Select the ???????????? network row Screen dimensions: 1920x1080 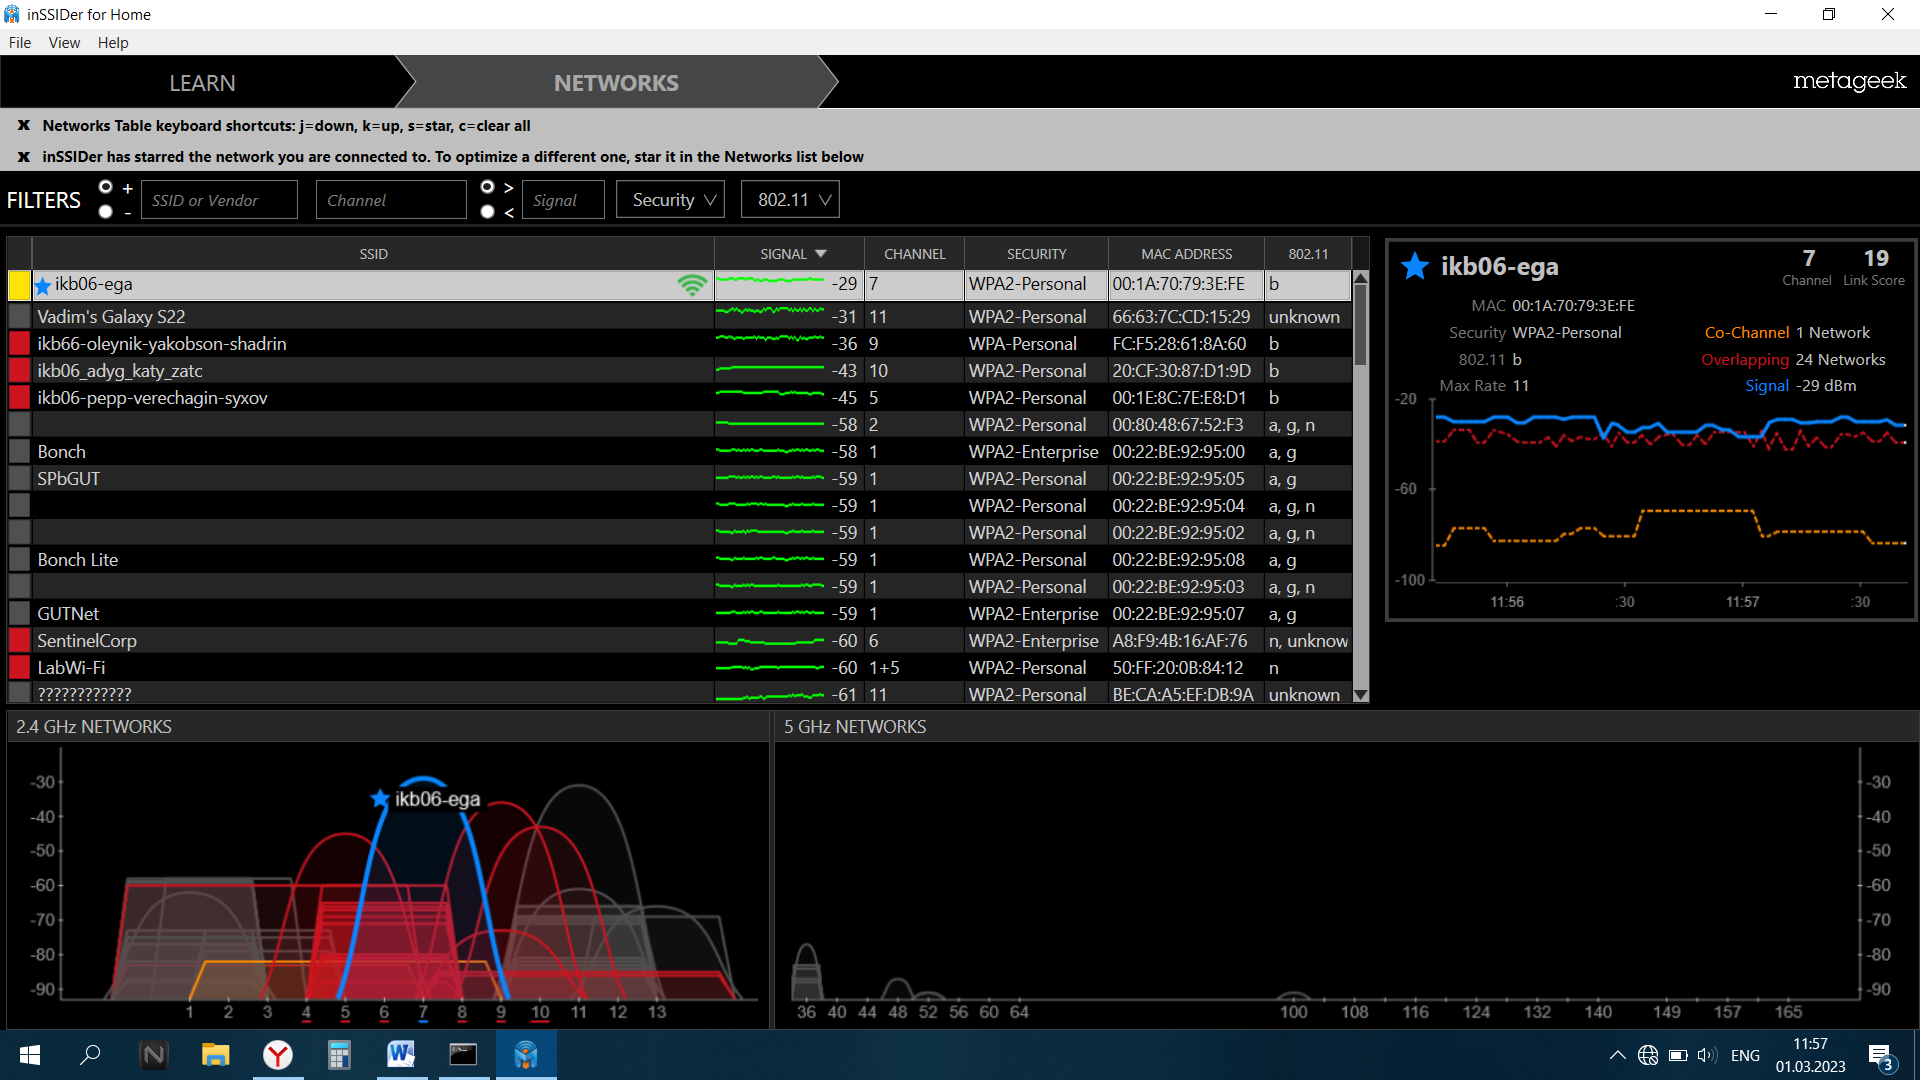click(680, 694)
